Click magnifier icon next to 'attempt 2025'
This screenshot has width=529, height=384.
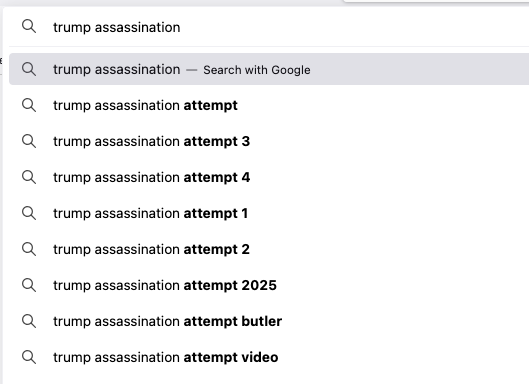tap(29, 285)
